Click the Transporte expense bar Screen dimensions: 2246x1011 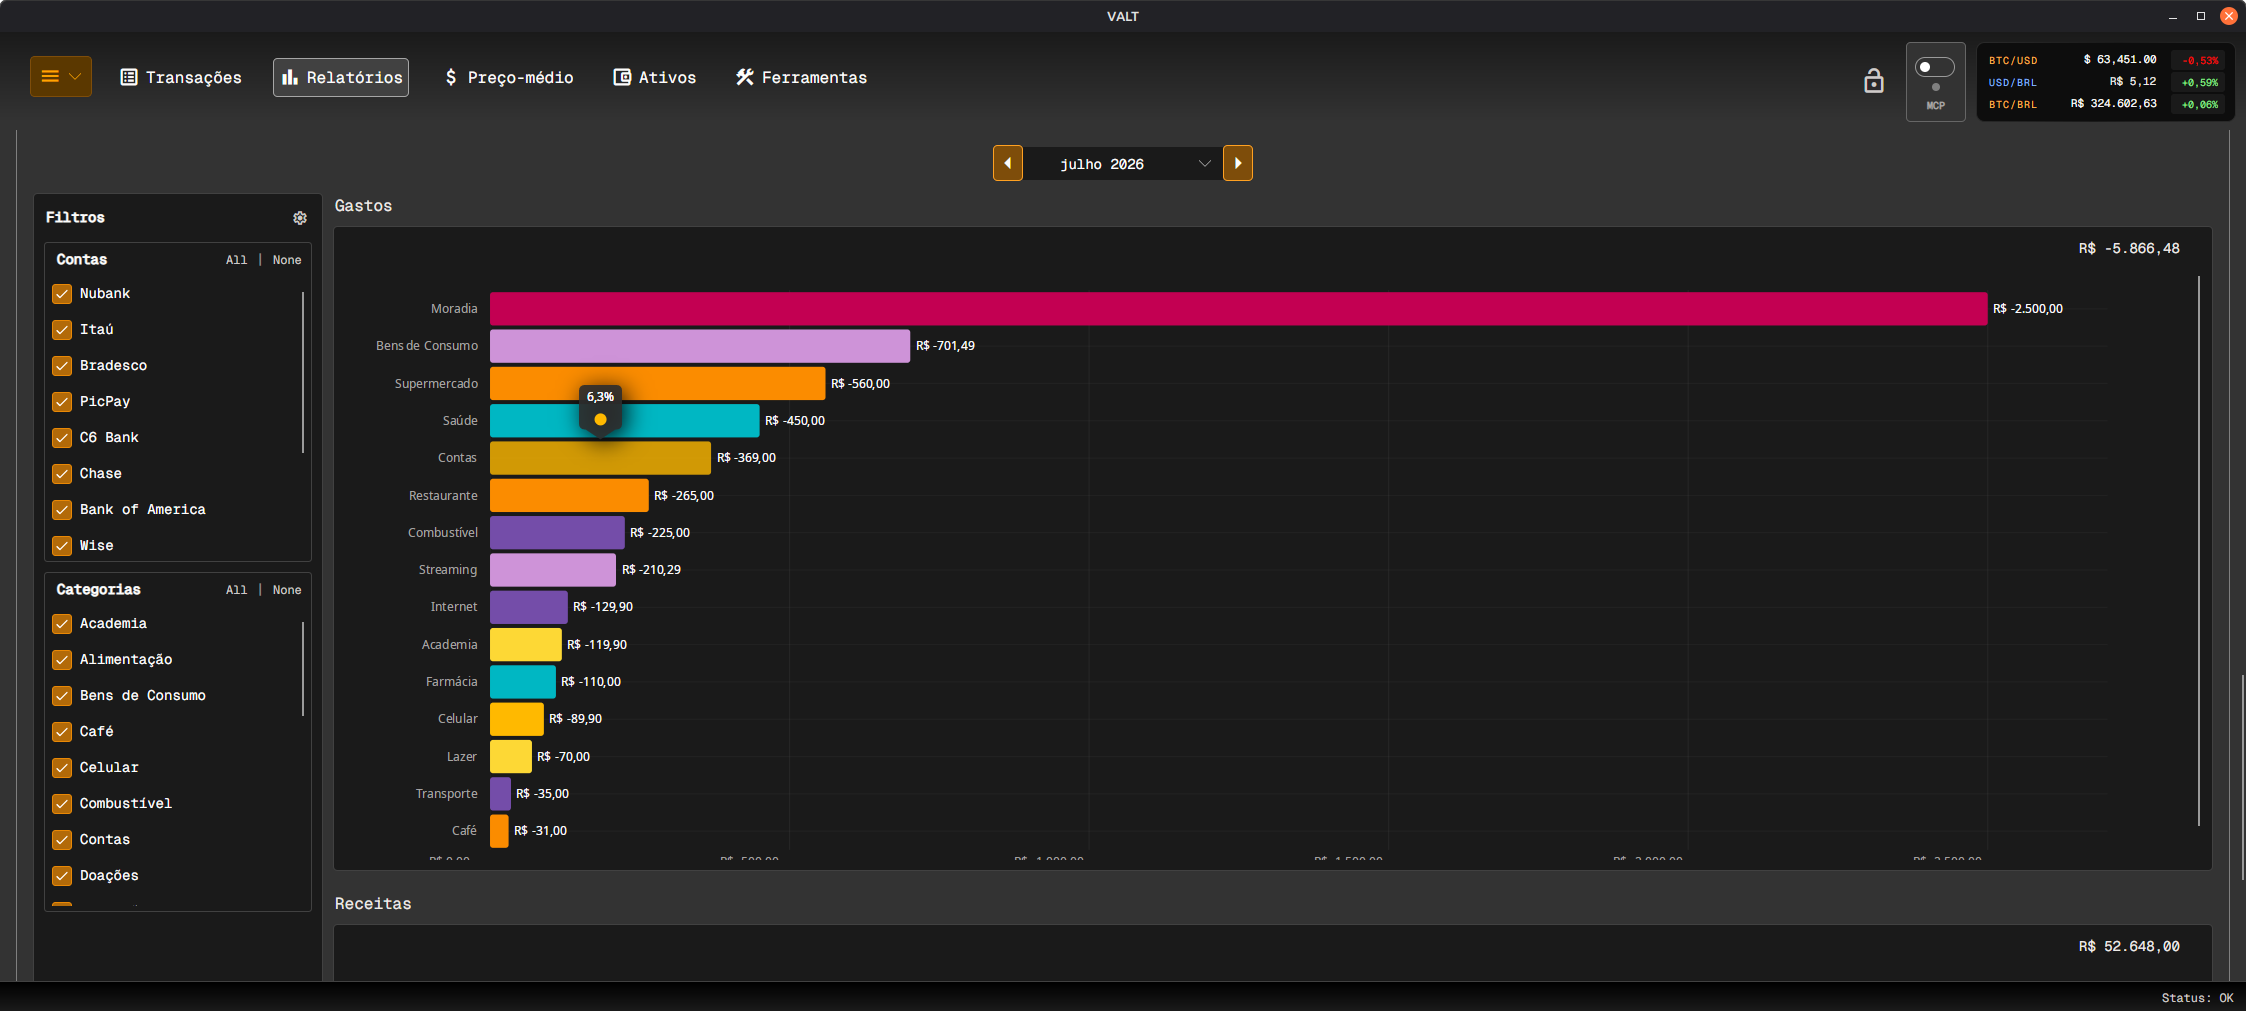(x=500, y=794)
